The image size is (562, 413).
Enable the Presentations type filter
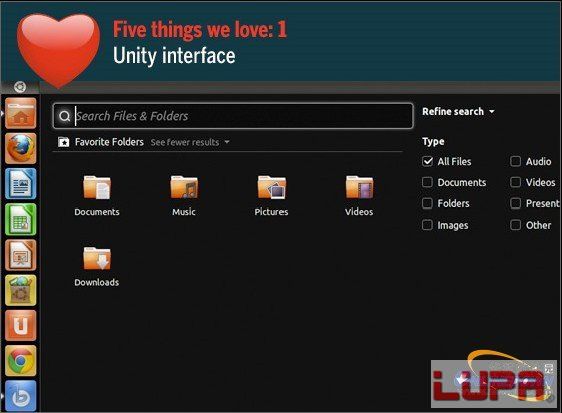pyautogui.click(x=515, y=203)
